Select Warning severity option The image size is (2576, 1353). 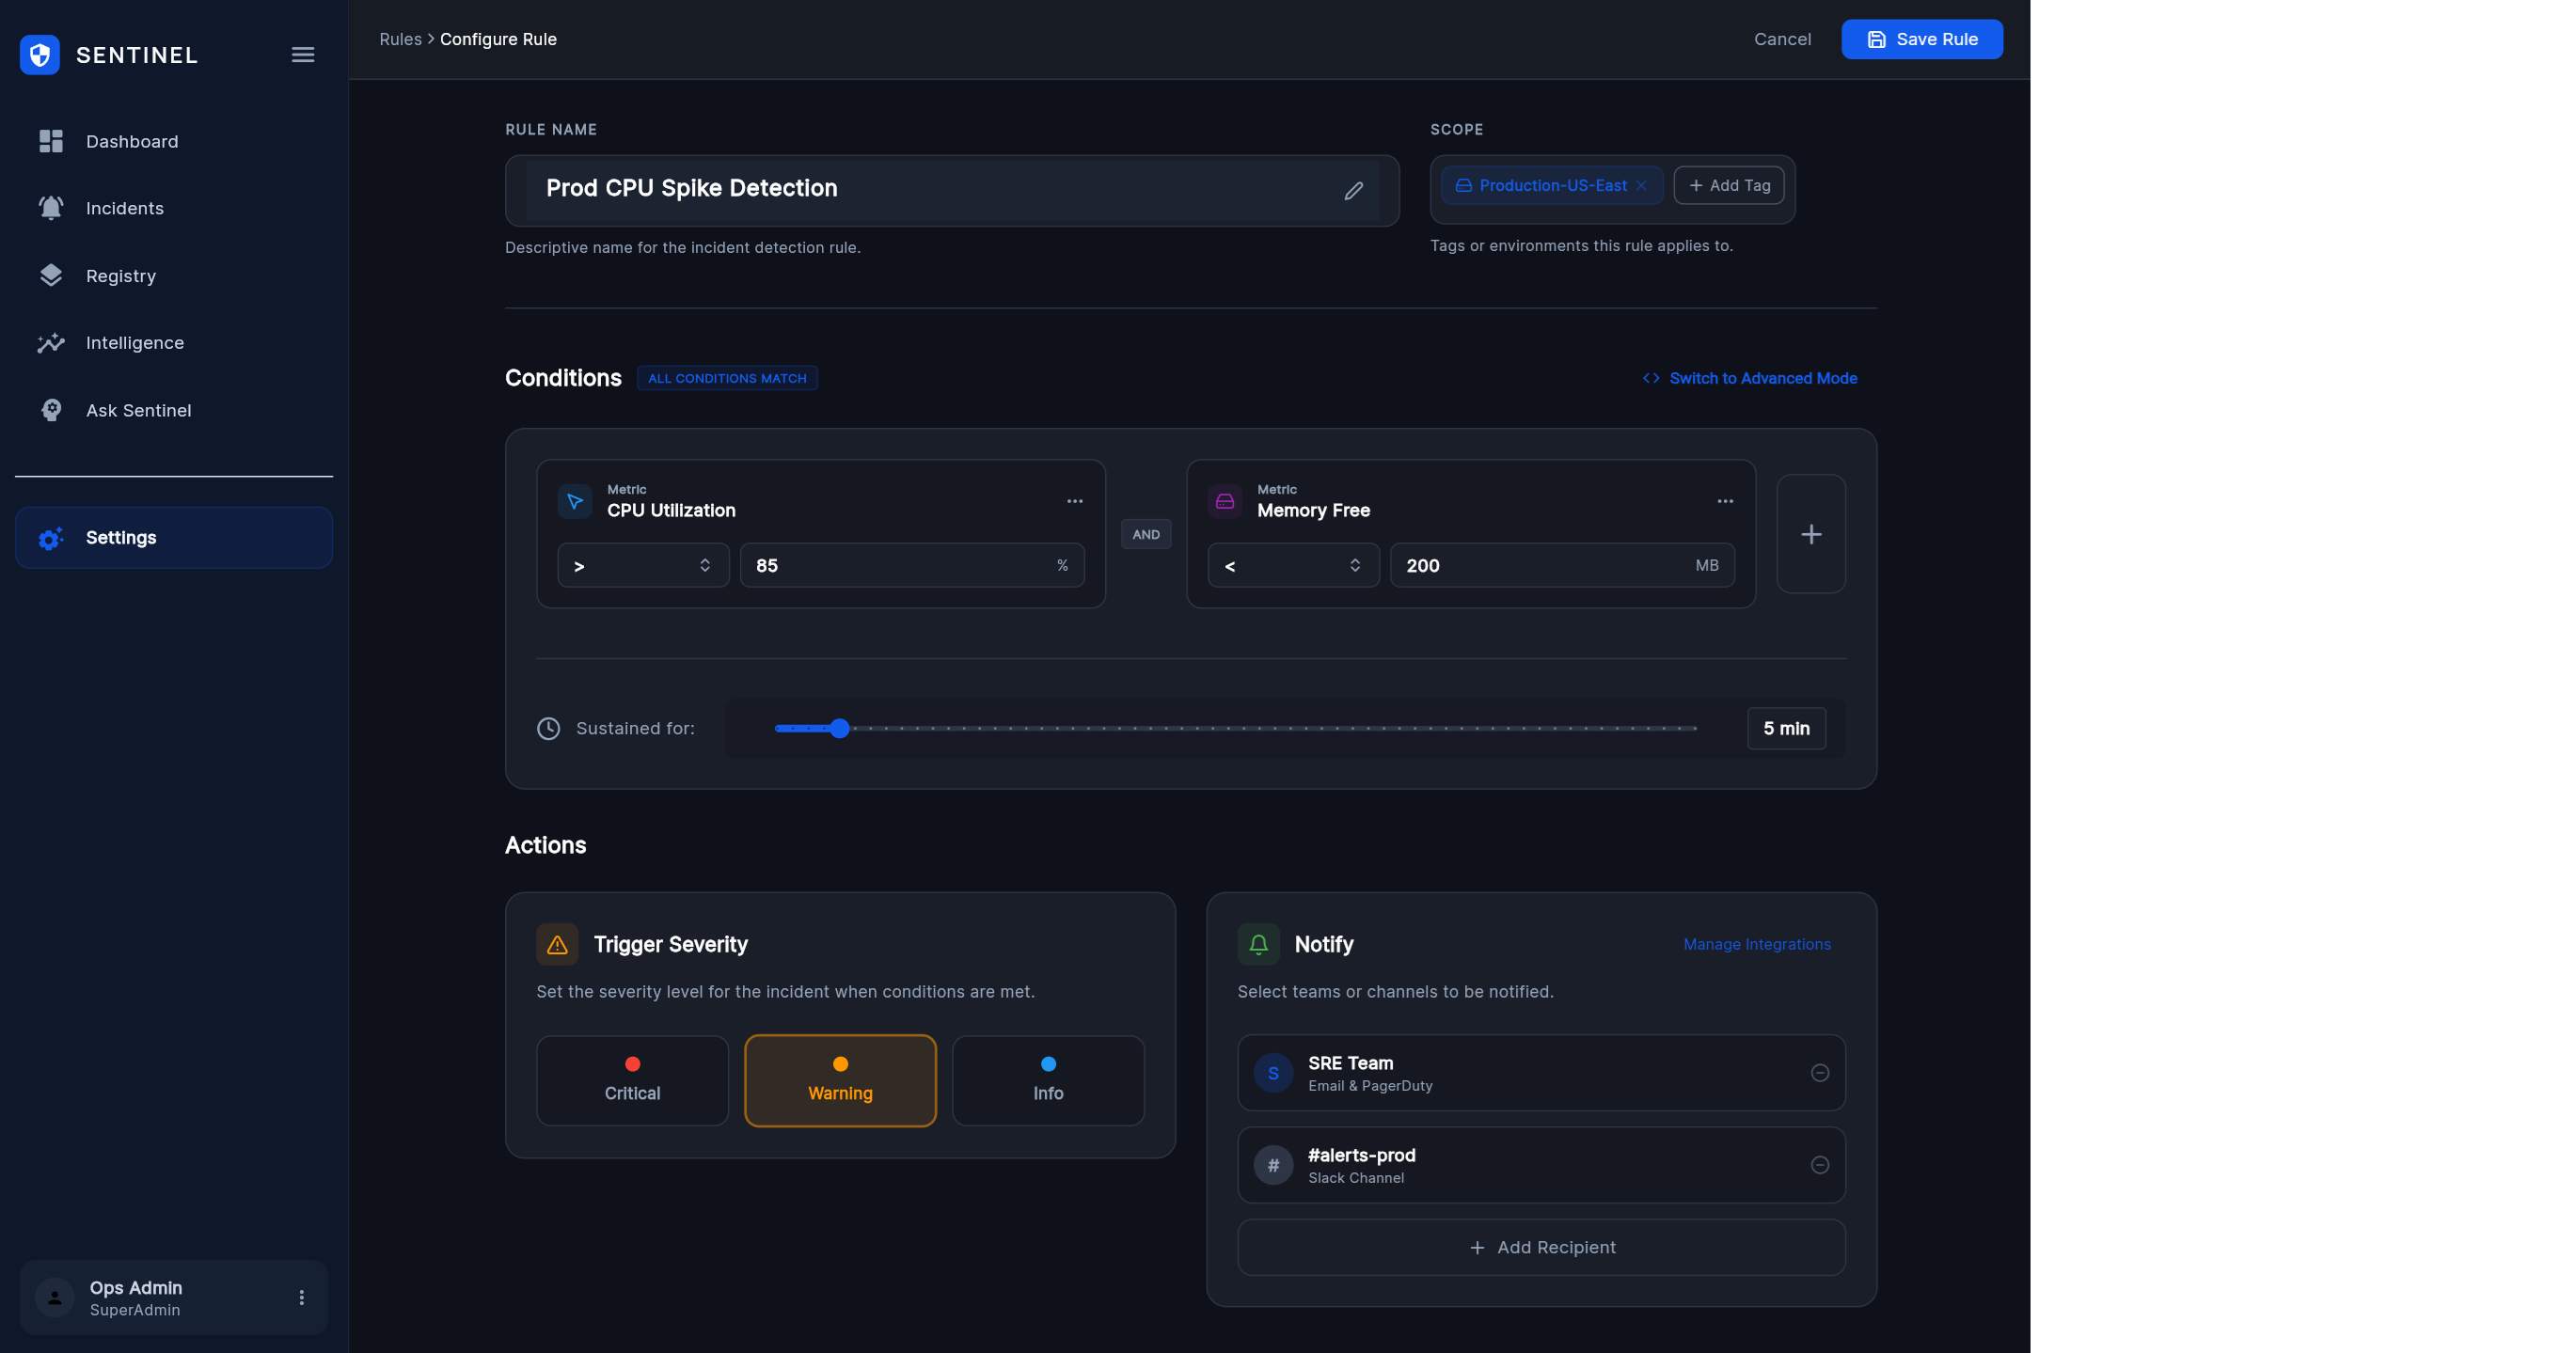840,1080
